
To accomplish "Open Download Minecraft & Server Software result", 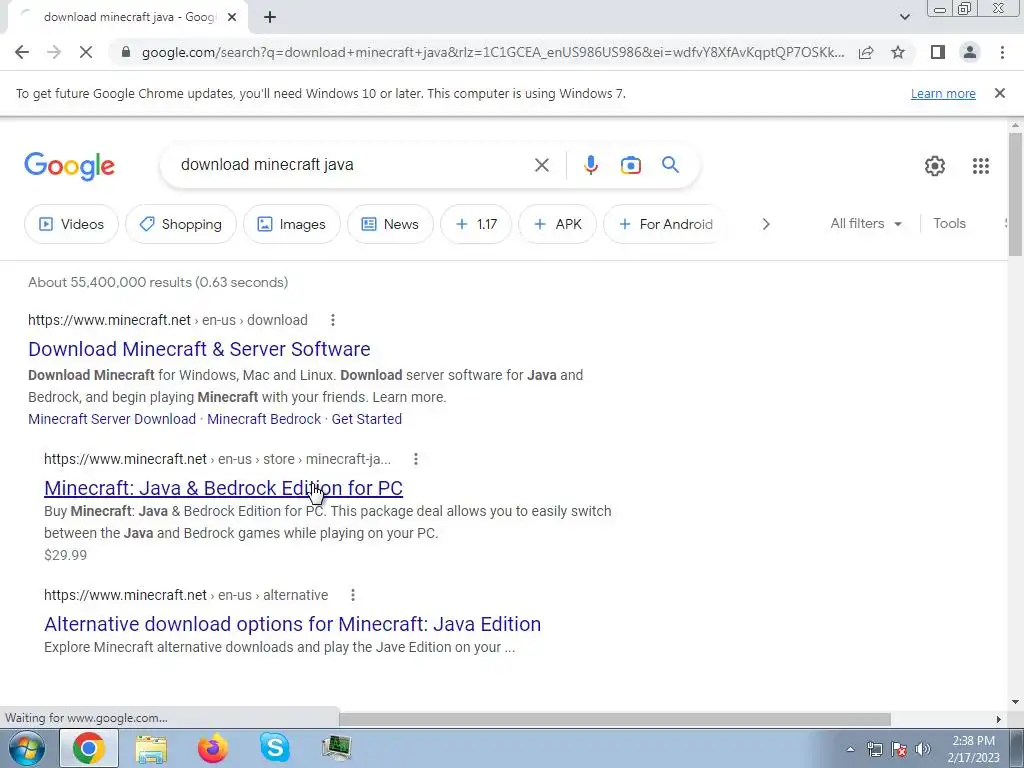I will pos(199,349).
